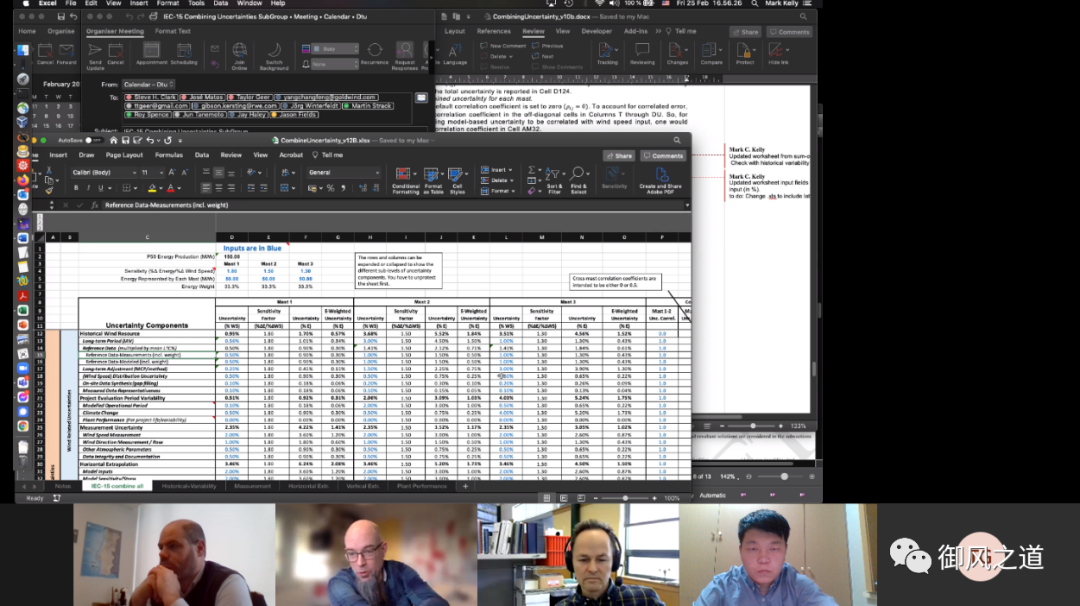
Task: Open Busy status dropdown in meeting
Action: [x=335, y=49]
